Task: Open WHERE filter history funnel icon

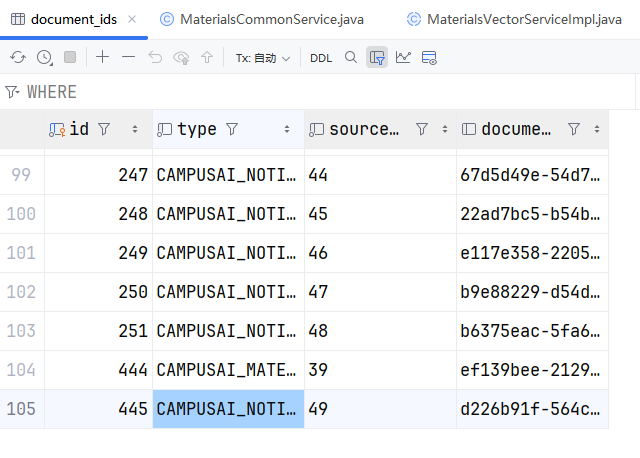Action: 12,92
